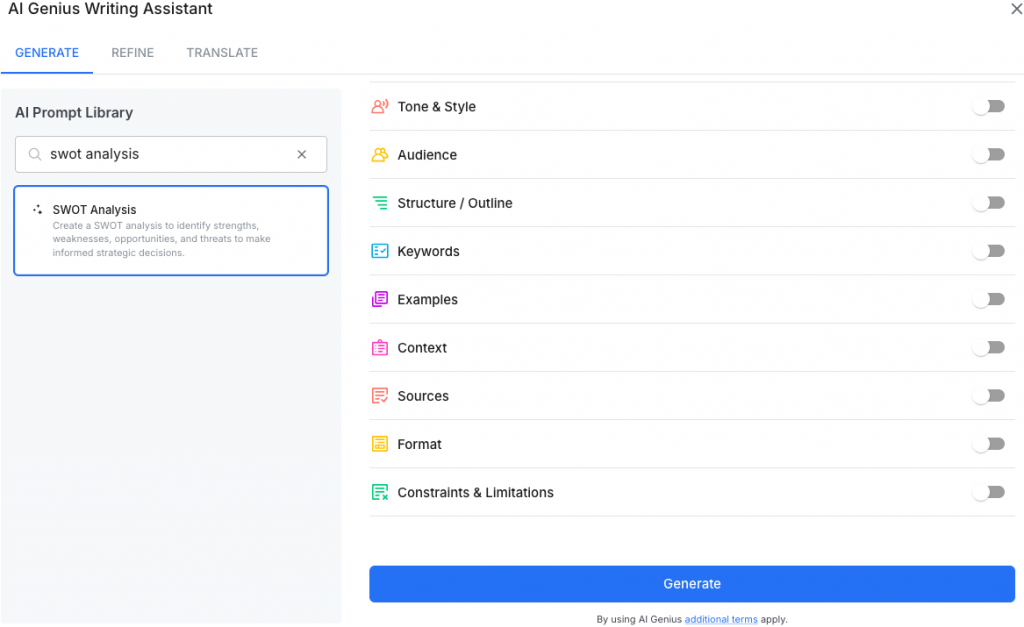Click the Keywords checklist icon
The width and height of the screenshot is (1024, 627).
pos(379,251)
